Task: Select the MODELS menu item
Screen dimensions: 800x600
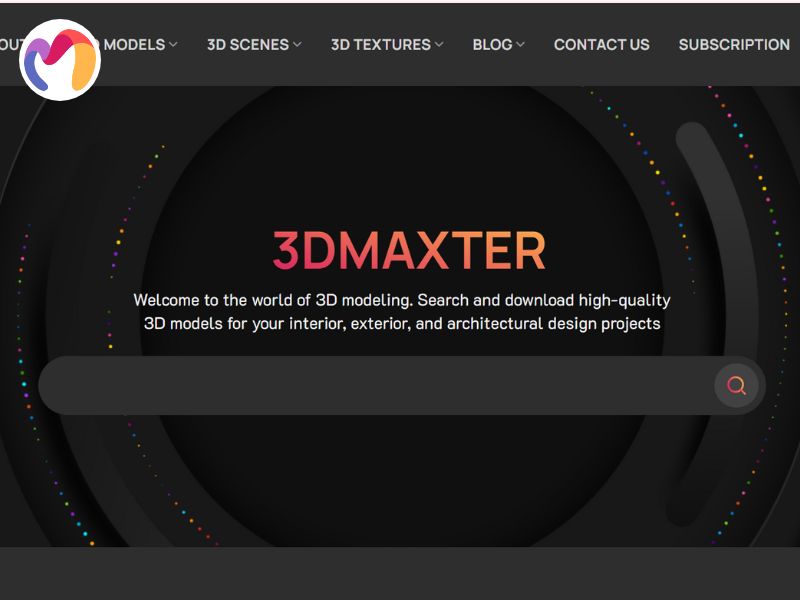Action: click(x=135, y=45)
